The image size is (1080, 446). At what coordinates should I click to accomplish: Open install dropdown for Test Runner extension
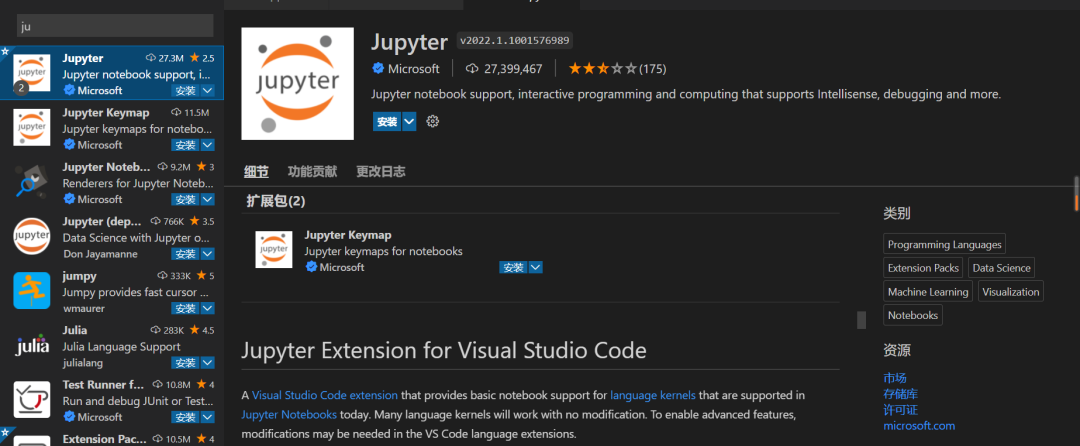(x=207, y=417)
